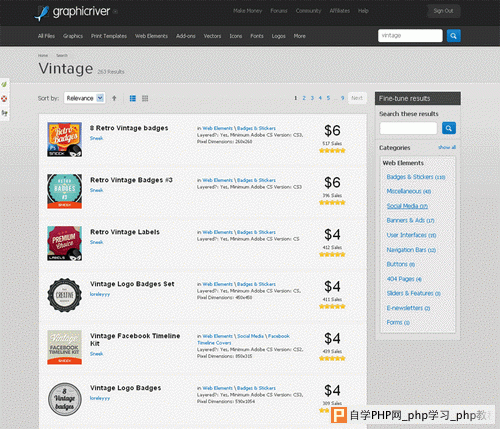Filter by Sliders & Features category
This screenshot has width=500, height=429.
tap(413, 293)
